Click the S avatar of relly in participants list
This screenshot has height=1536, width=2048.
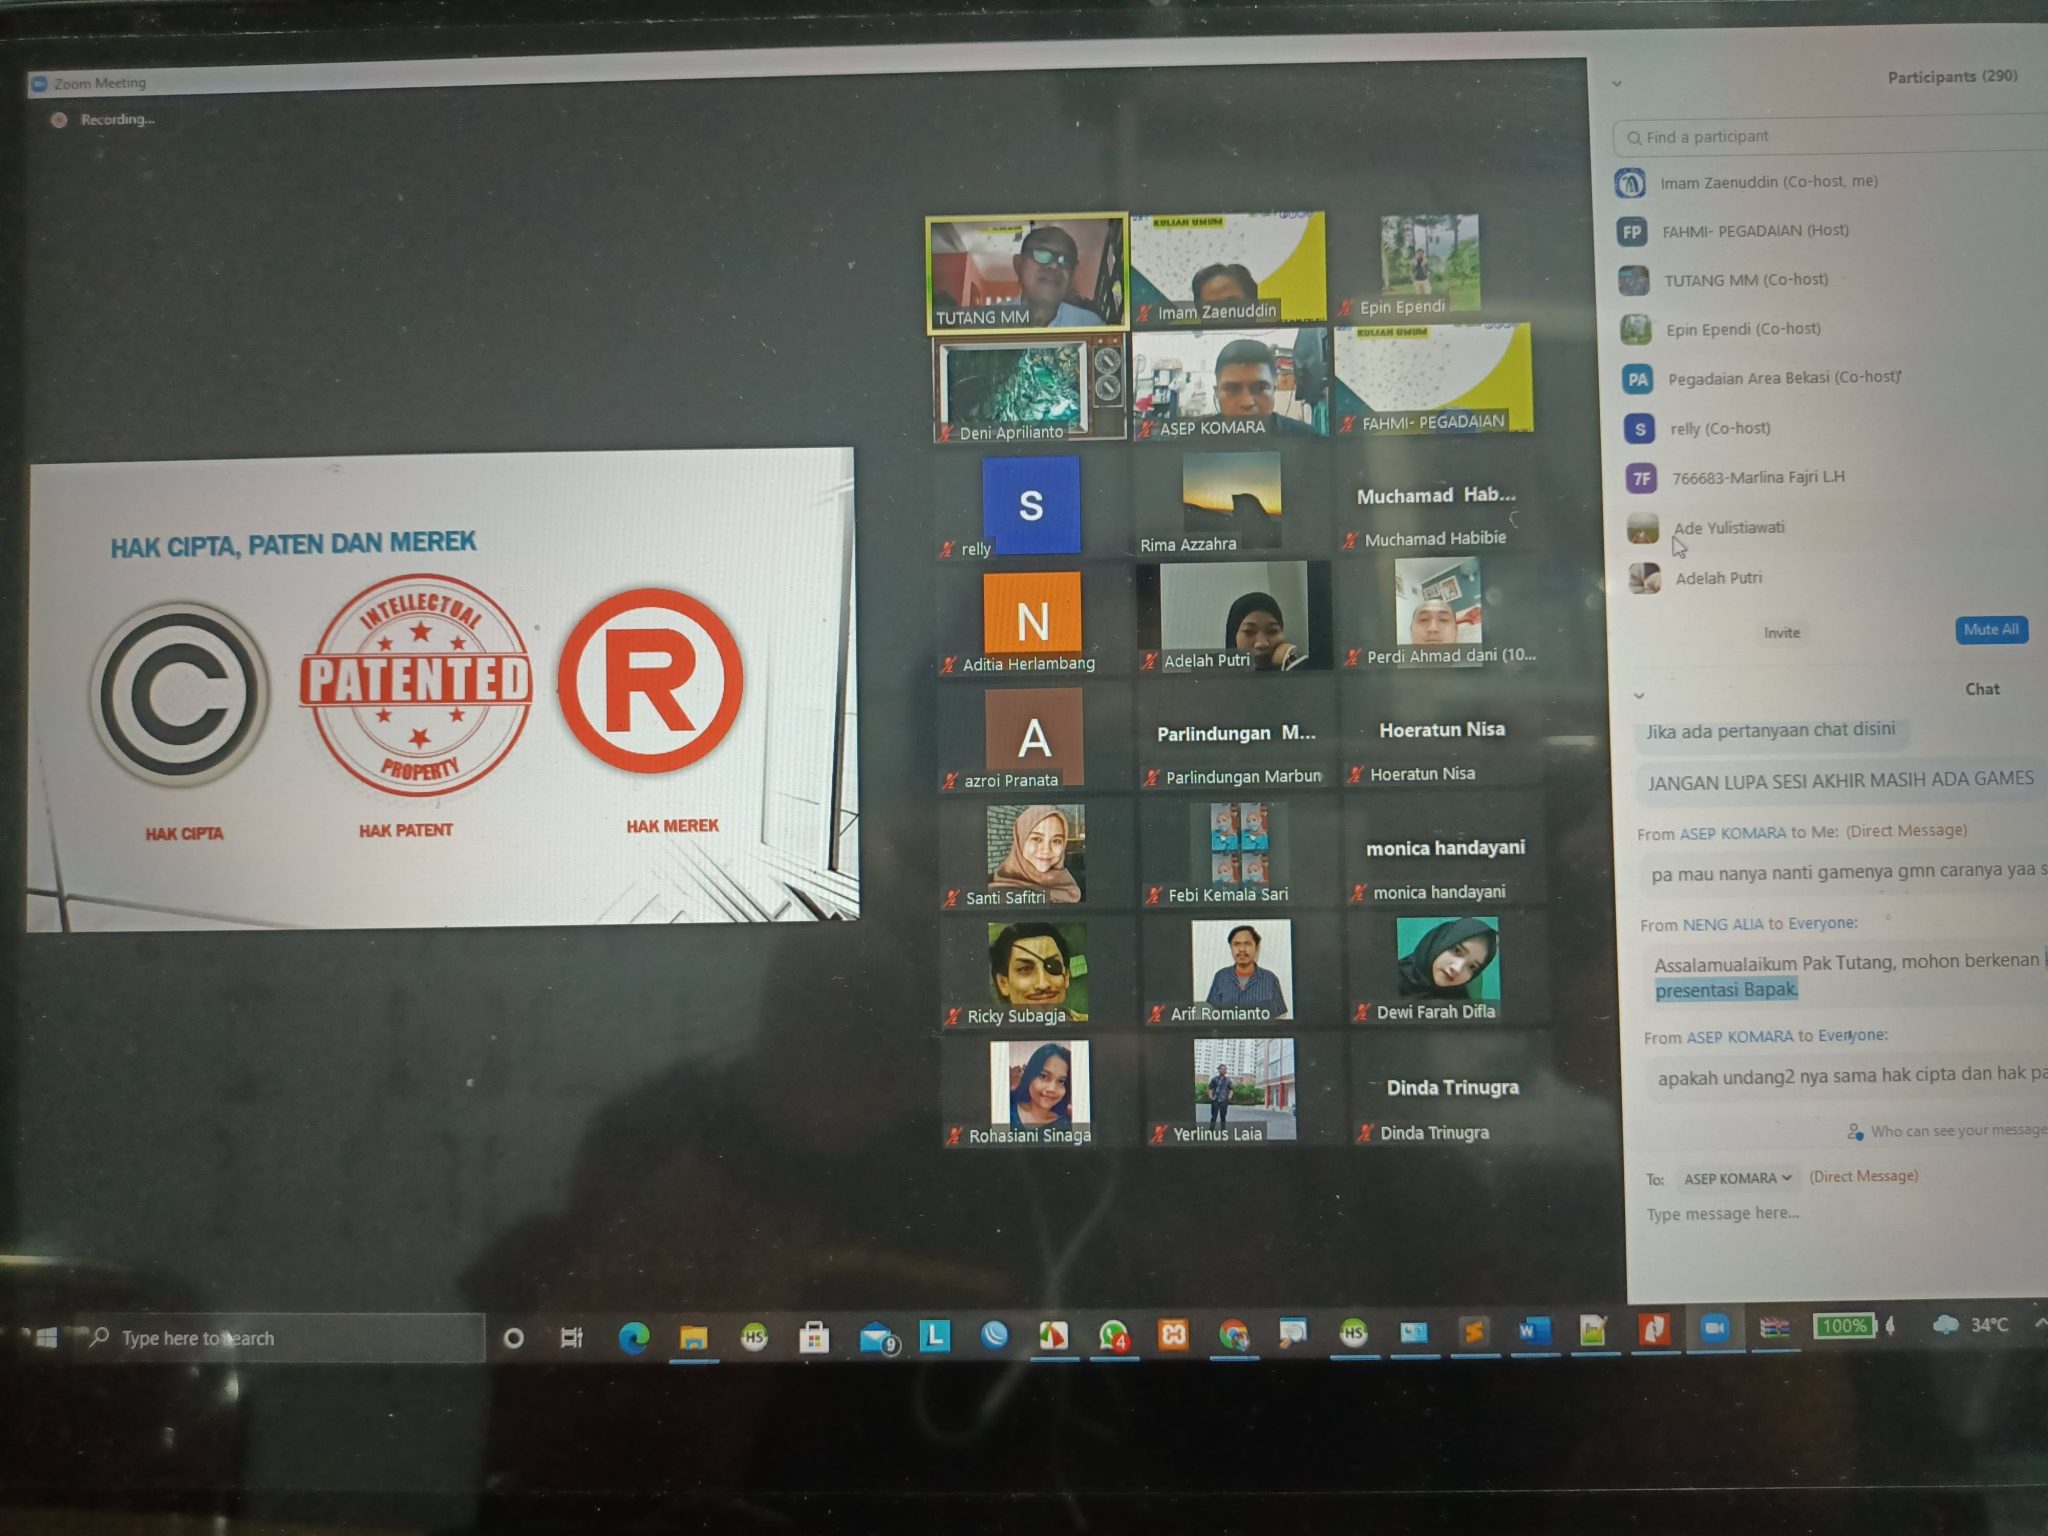pyautogui.click(x=1639, y=429)
